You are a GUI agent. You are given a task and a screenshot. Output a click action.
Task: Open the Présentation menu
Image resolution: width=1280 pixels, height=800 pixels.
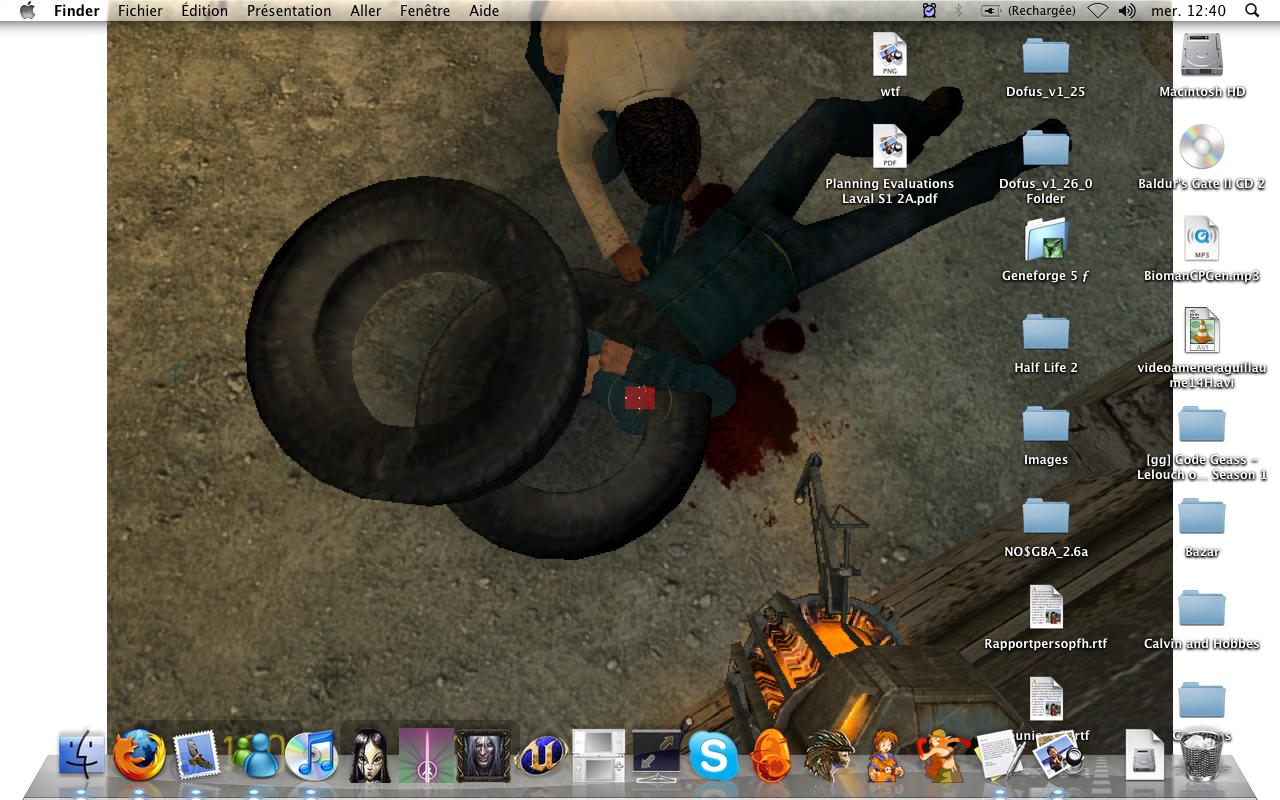pos(289,11)
